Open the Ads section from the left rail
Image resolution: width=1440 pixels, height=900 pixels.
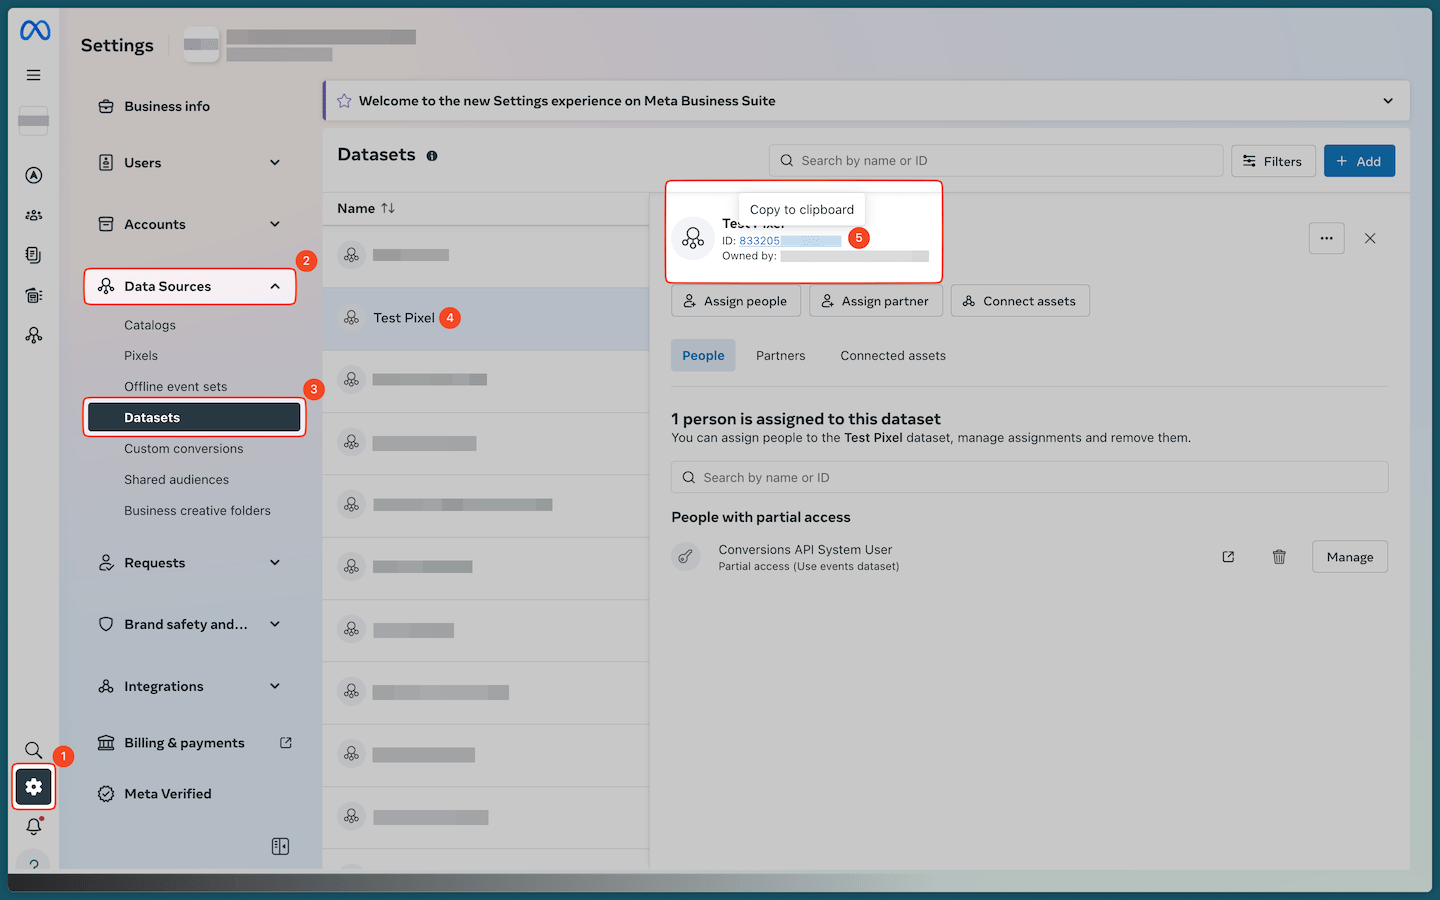(x=33, y=175)
